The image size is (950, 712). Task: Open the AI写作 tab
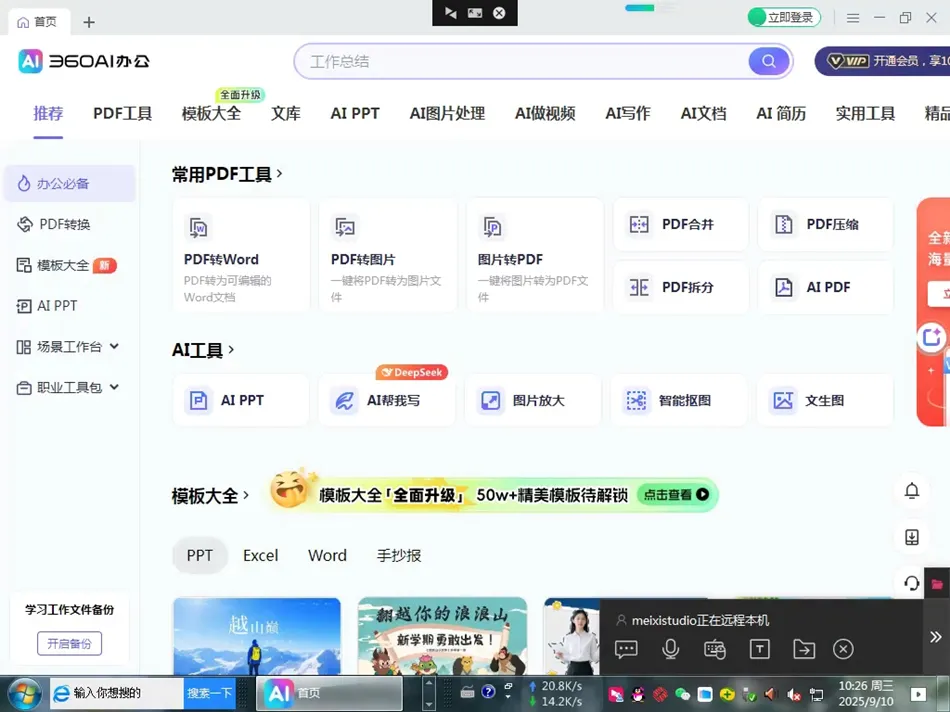coord(628,113)
